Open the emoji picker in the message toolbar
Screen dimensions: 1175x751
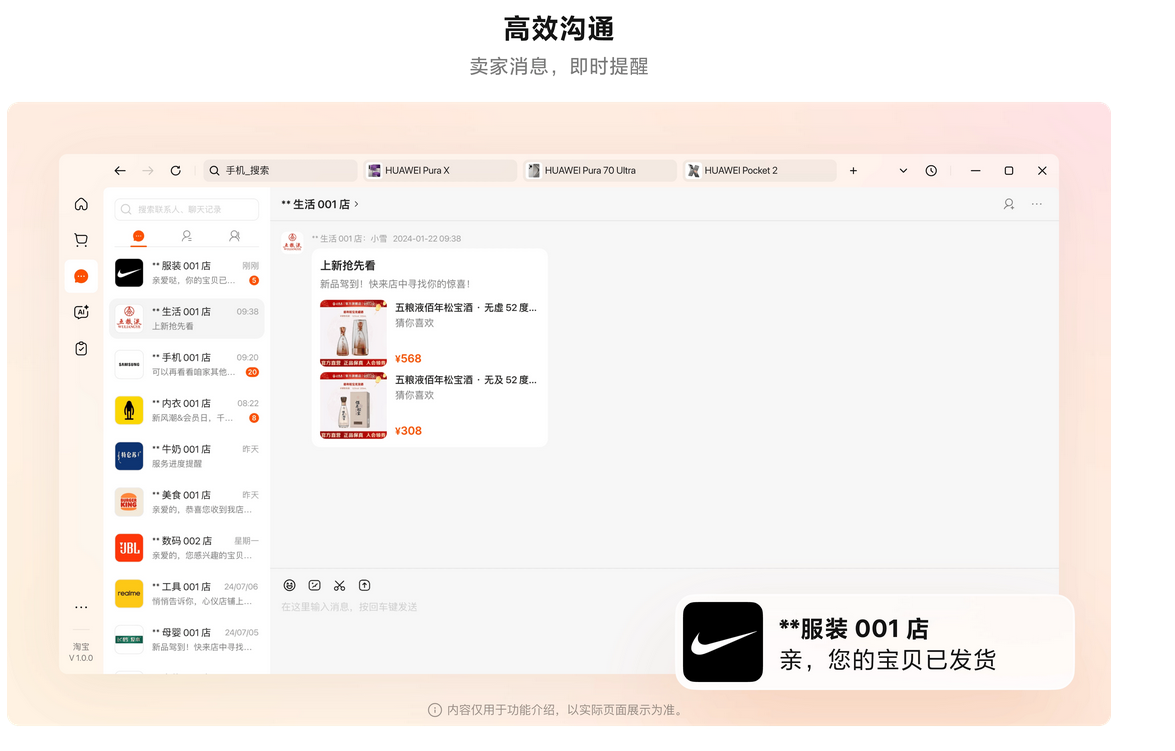click(289, 585)
